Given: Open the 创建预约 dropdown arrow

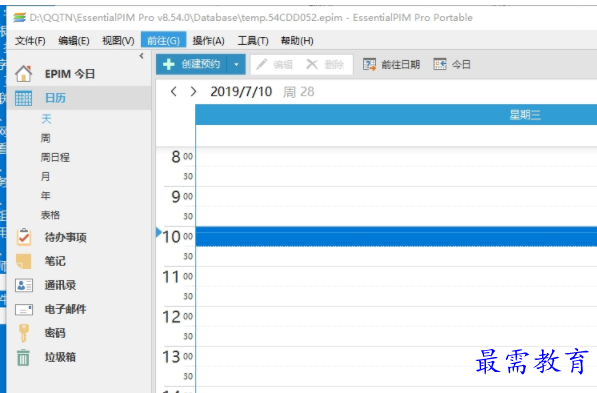Looking at the screenshot, I should [236, 64].
